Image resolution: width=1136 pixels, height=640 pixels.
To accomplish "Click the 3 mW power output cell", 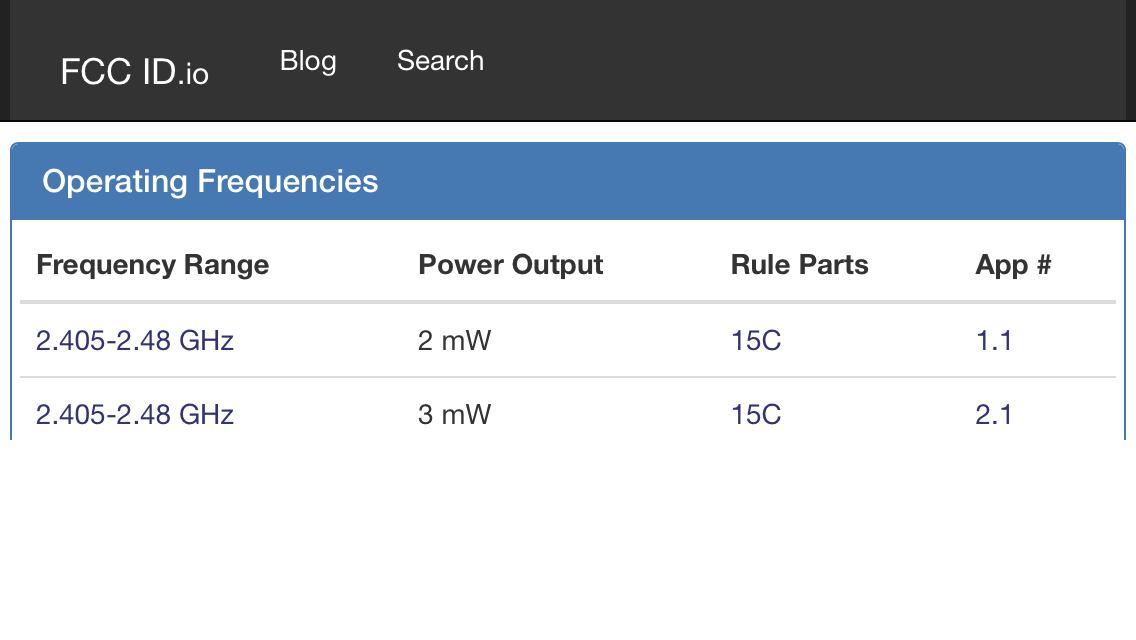I will click(455, 414).
